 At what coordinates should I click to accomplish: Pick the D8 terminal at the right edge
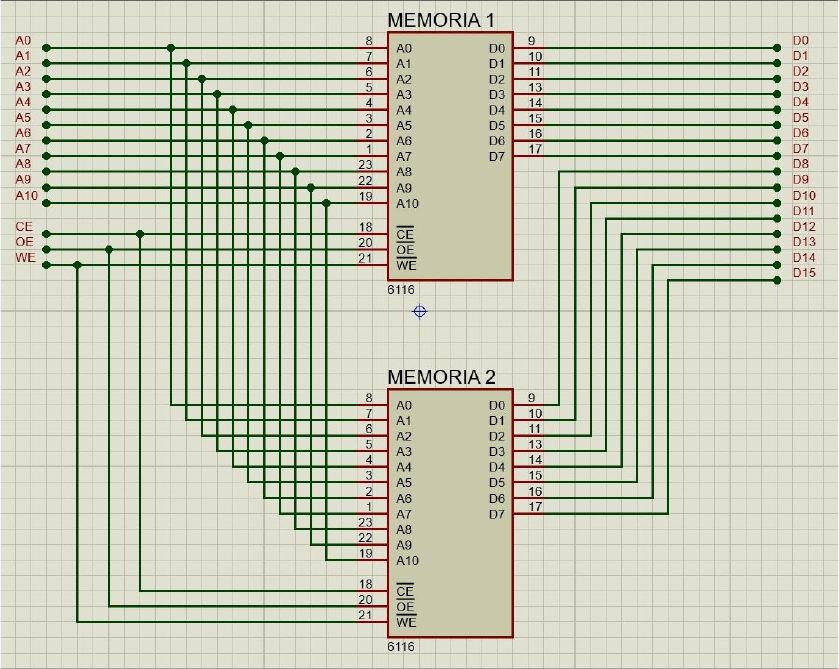(x=800, y=164)
